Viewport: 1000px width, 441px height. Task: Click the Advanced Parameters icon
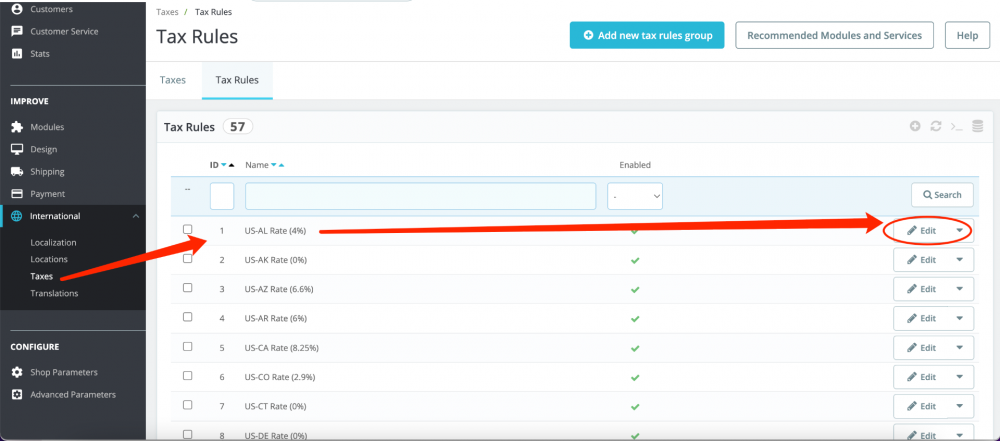pos(17,394)
